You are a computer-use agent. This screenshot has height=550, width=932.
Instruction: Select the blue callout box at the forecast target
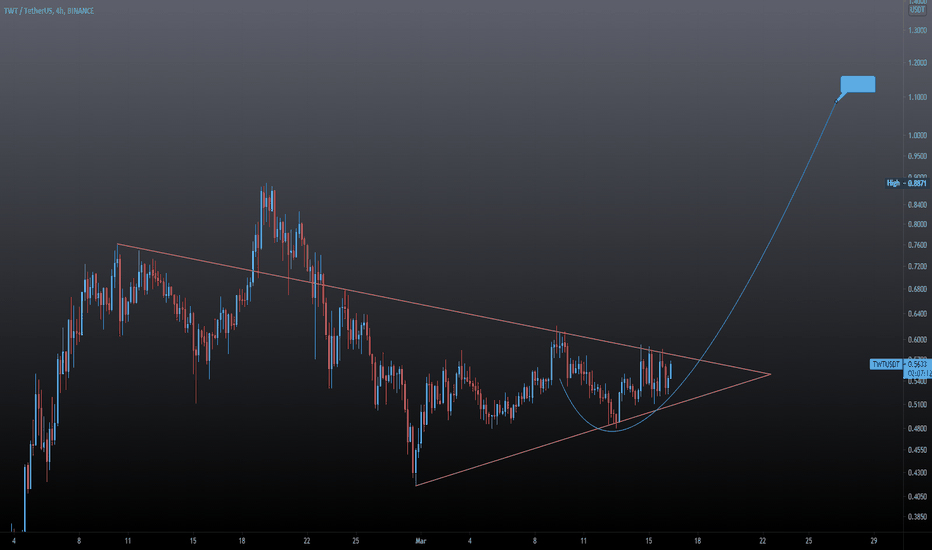click(858, 84)
